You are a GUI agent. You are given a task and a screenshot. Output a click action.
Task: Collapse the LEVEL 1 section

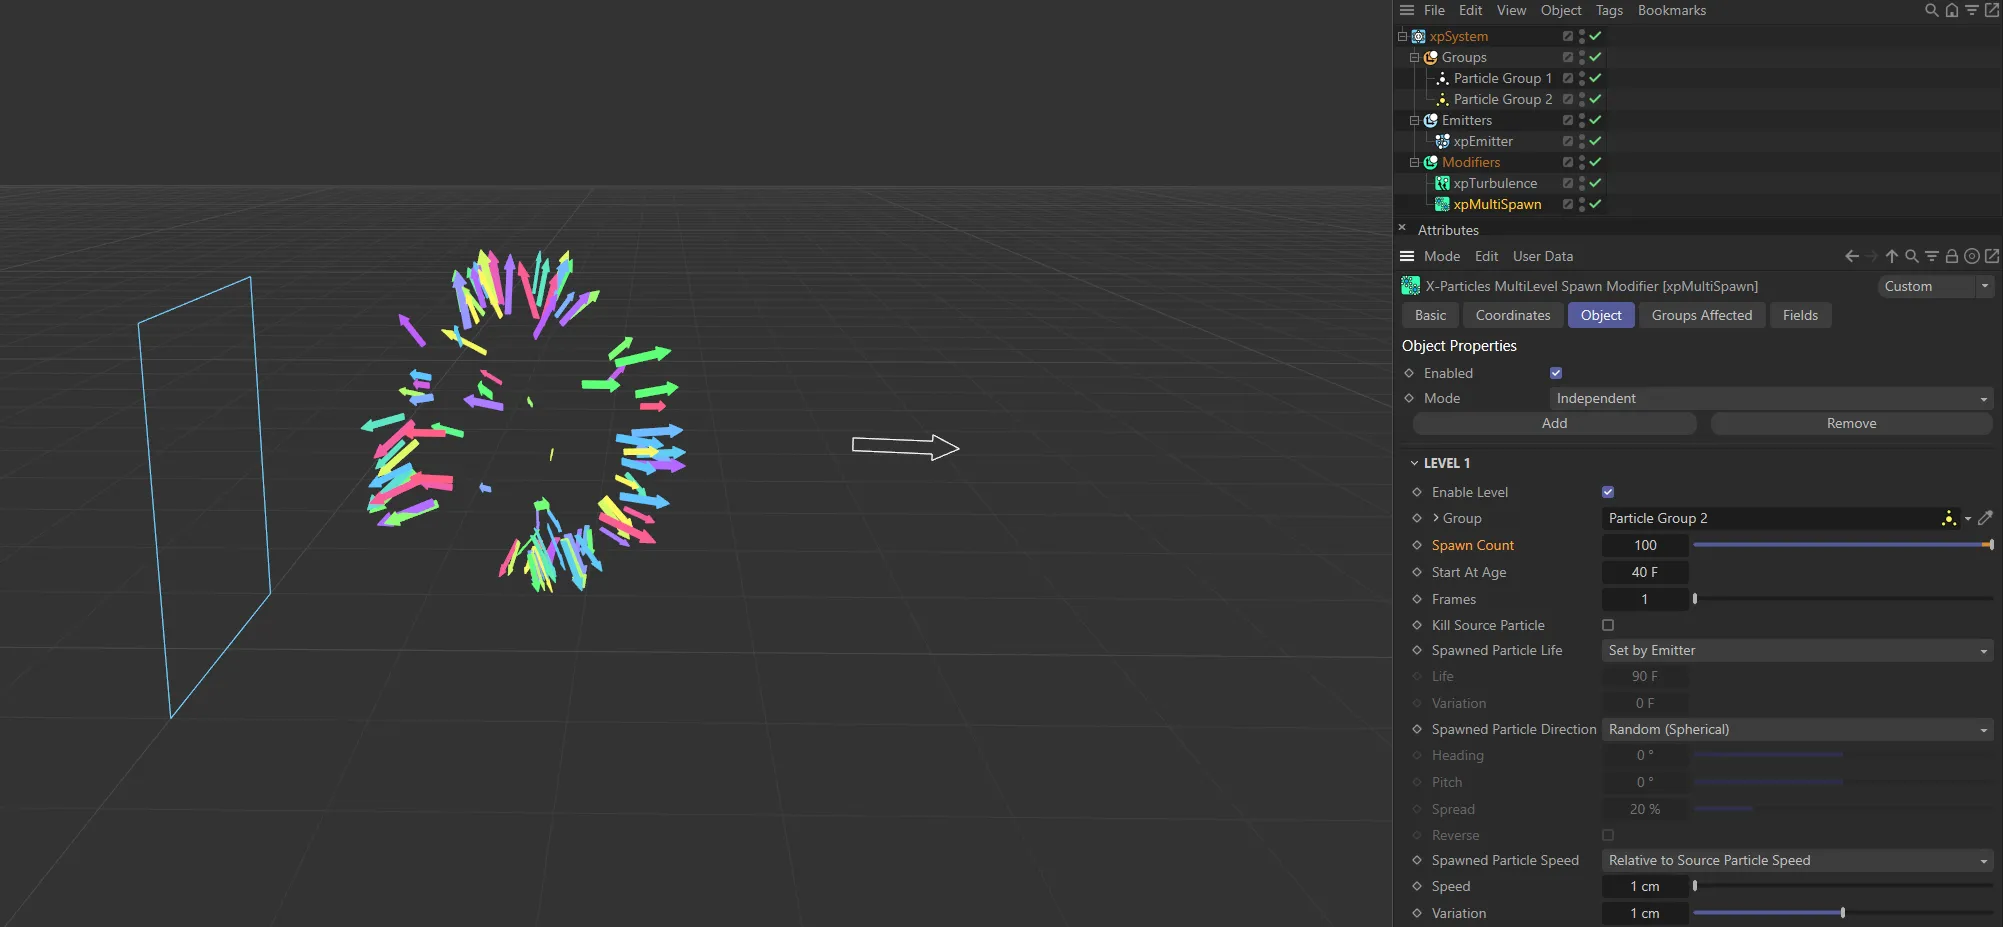[1414, 462]
